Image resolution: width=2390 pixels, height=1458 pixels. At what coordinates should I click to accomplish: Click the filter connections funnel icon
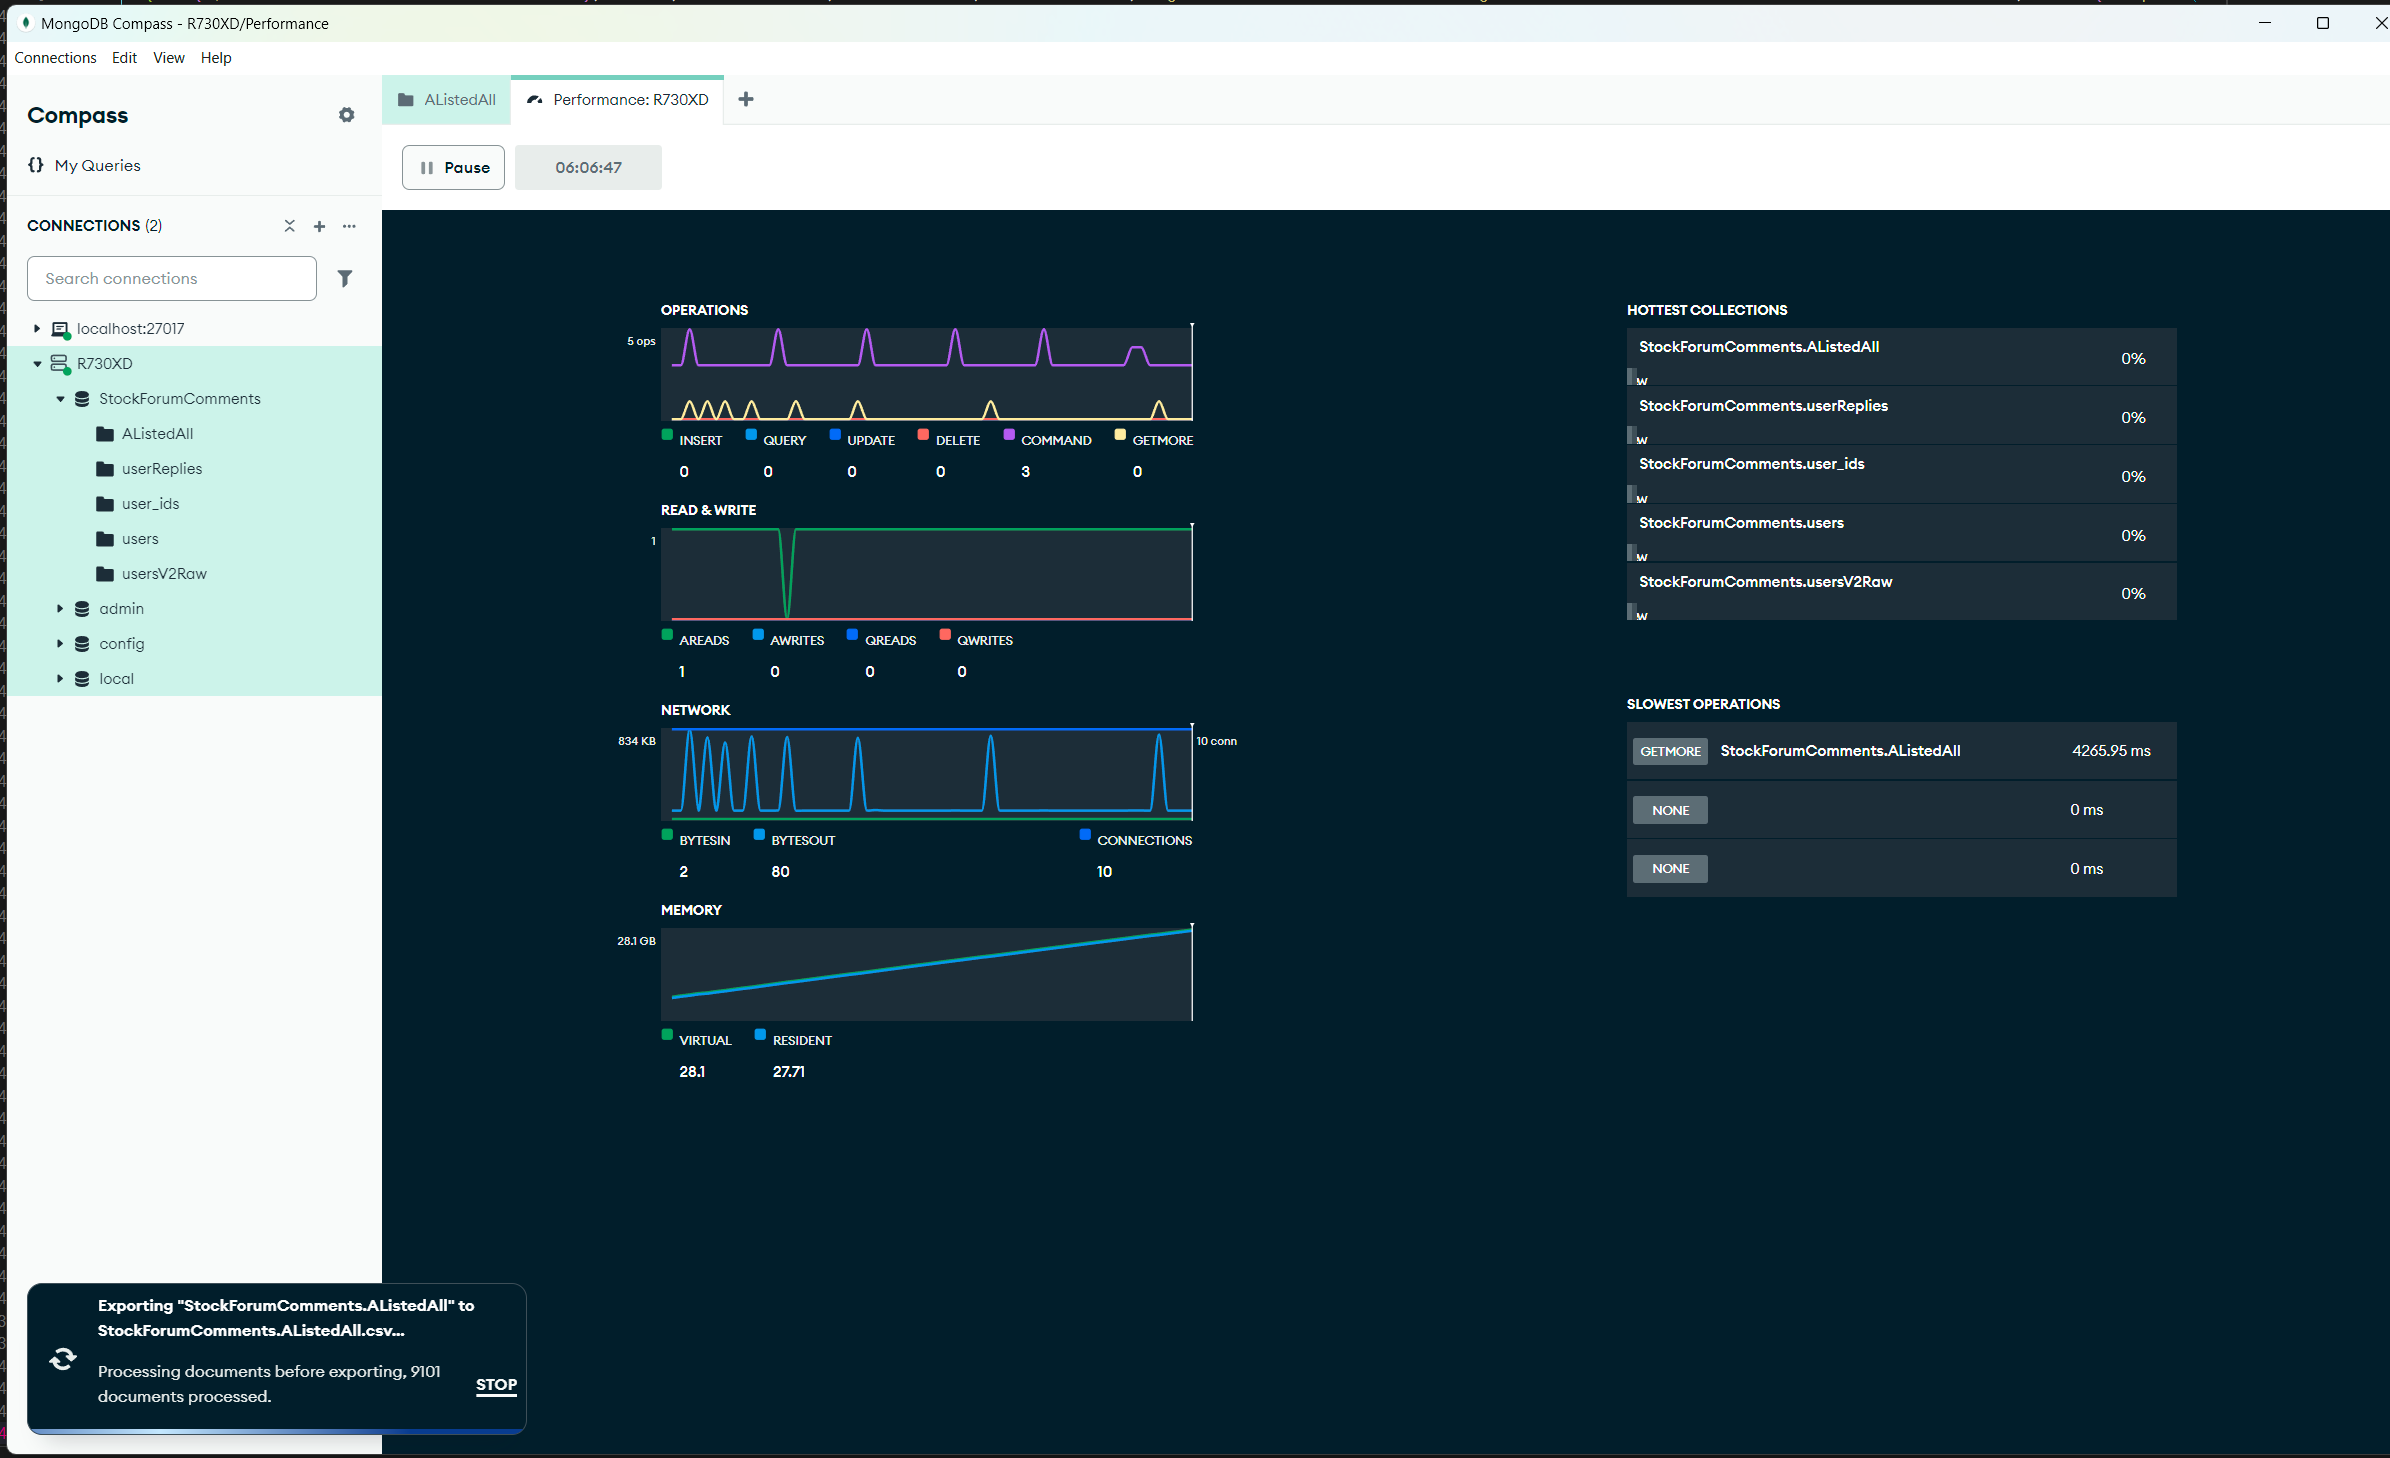pyautogui.click(x=344, y=279)
